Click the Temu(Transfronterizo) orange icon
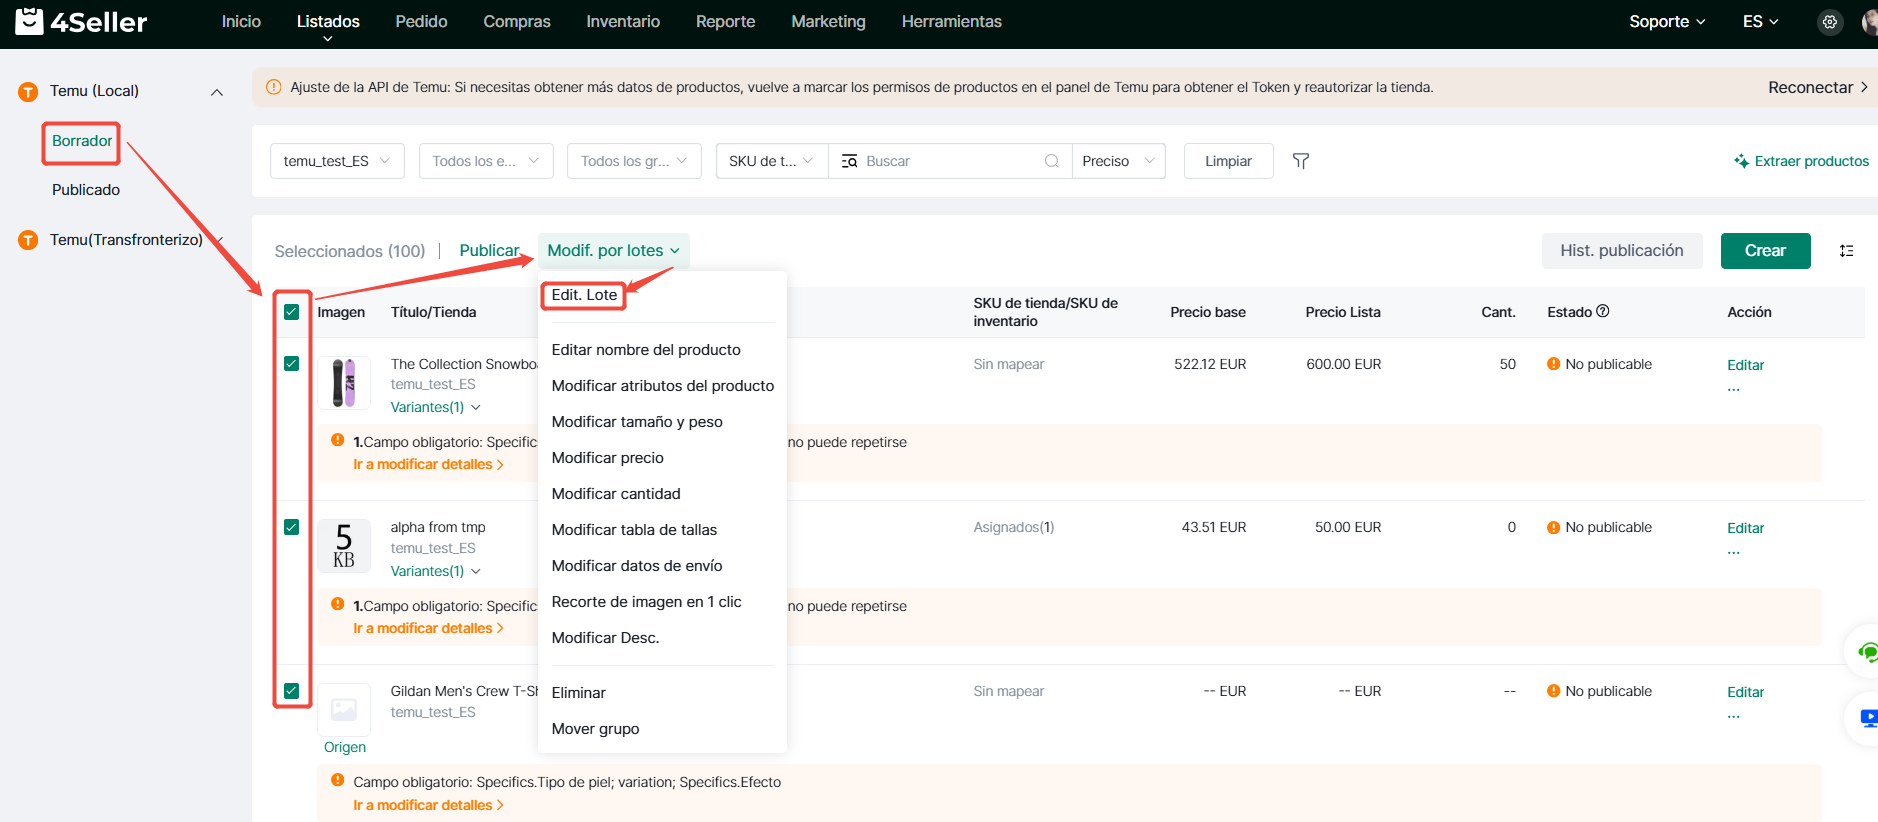The image size is (1878, 822). tap(28, 240)
